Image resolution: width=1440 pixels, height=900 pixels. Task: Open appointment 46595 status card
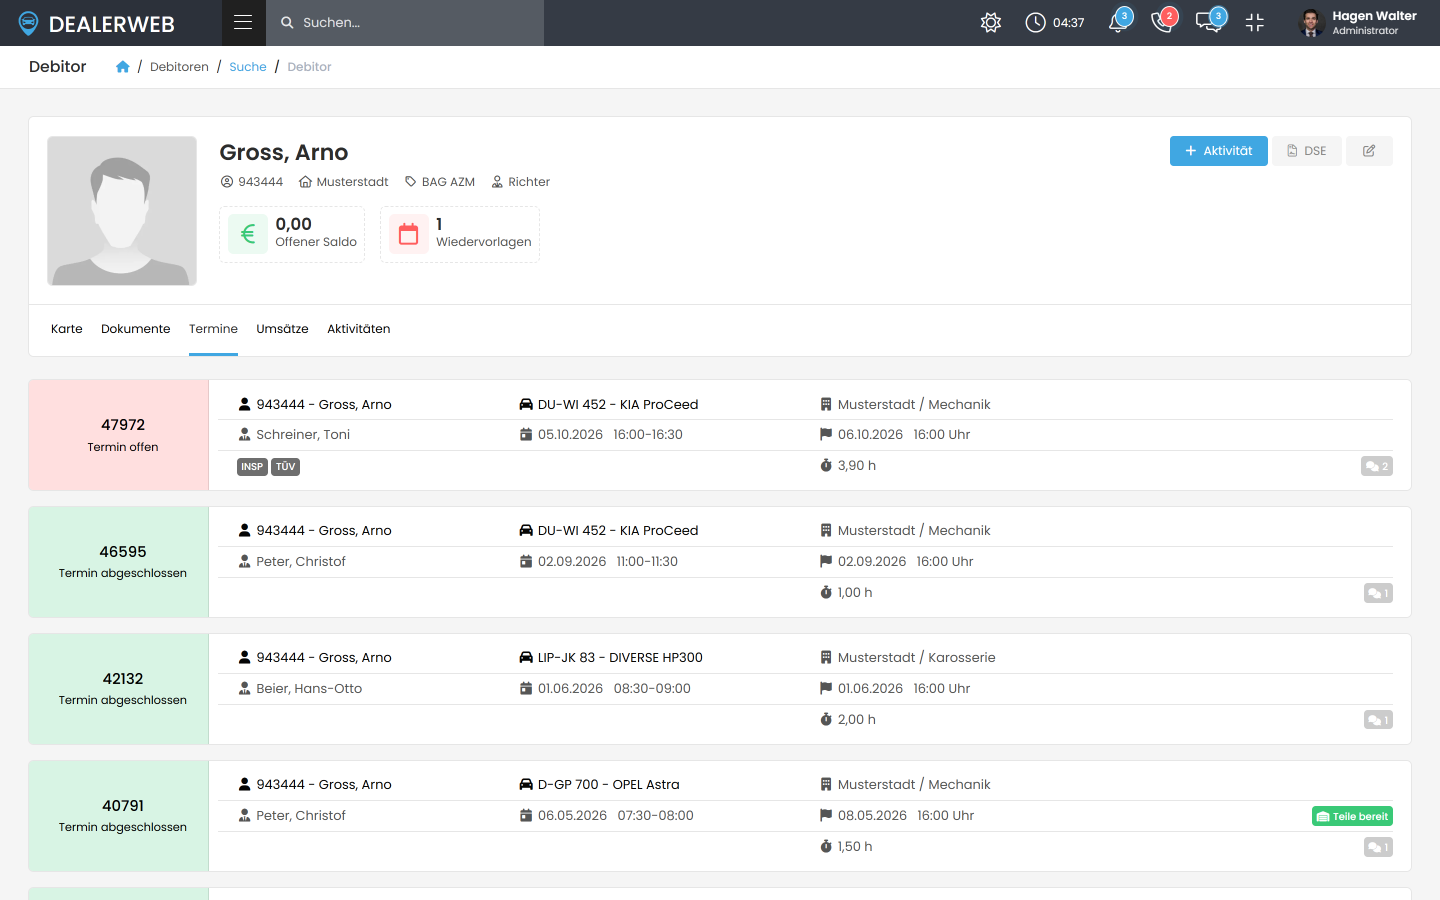(119, 562)
